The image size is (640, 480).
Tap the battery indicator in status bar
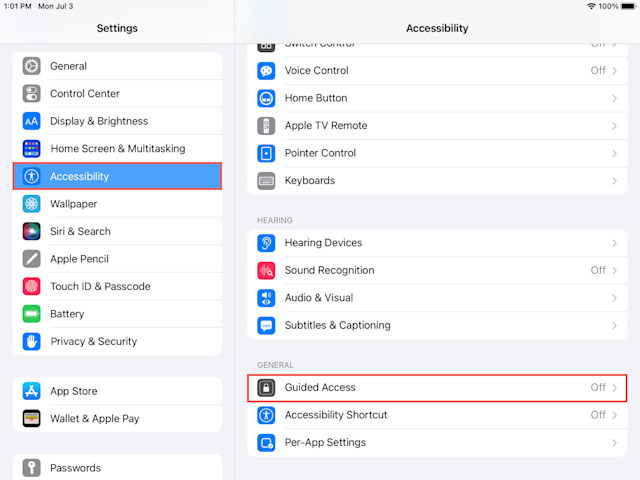pyautogui.click(x=628, y=6)
